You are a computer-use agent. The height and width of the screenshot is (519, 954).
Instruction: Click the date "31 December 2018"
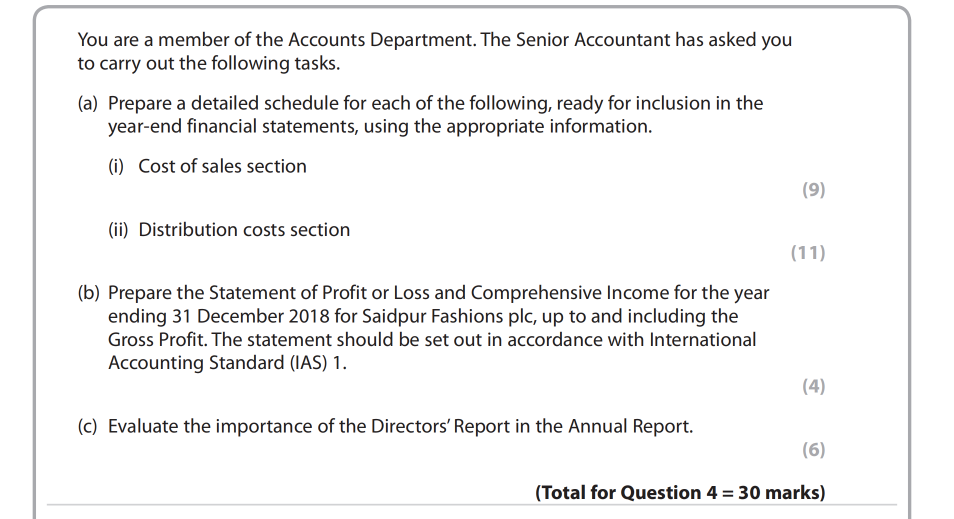click(x=178, y=316)
